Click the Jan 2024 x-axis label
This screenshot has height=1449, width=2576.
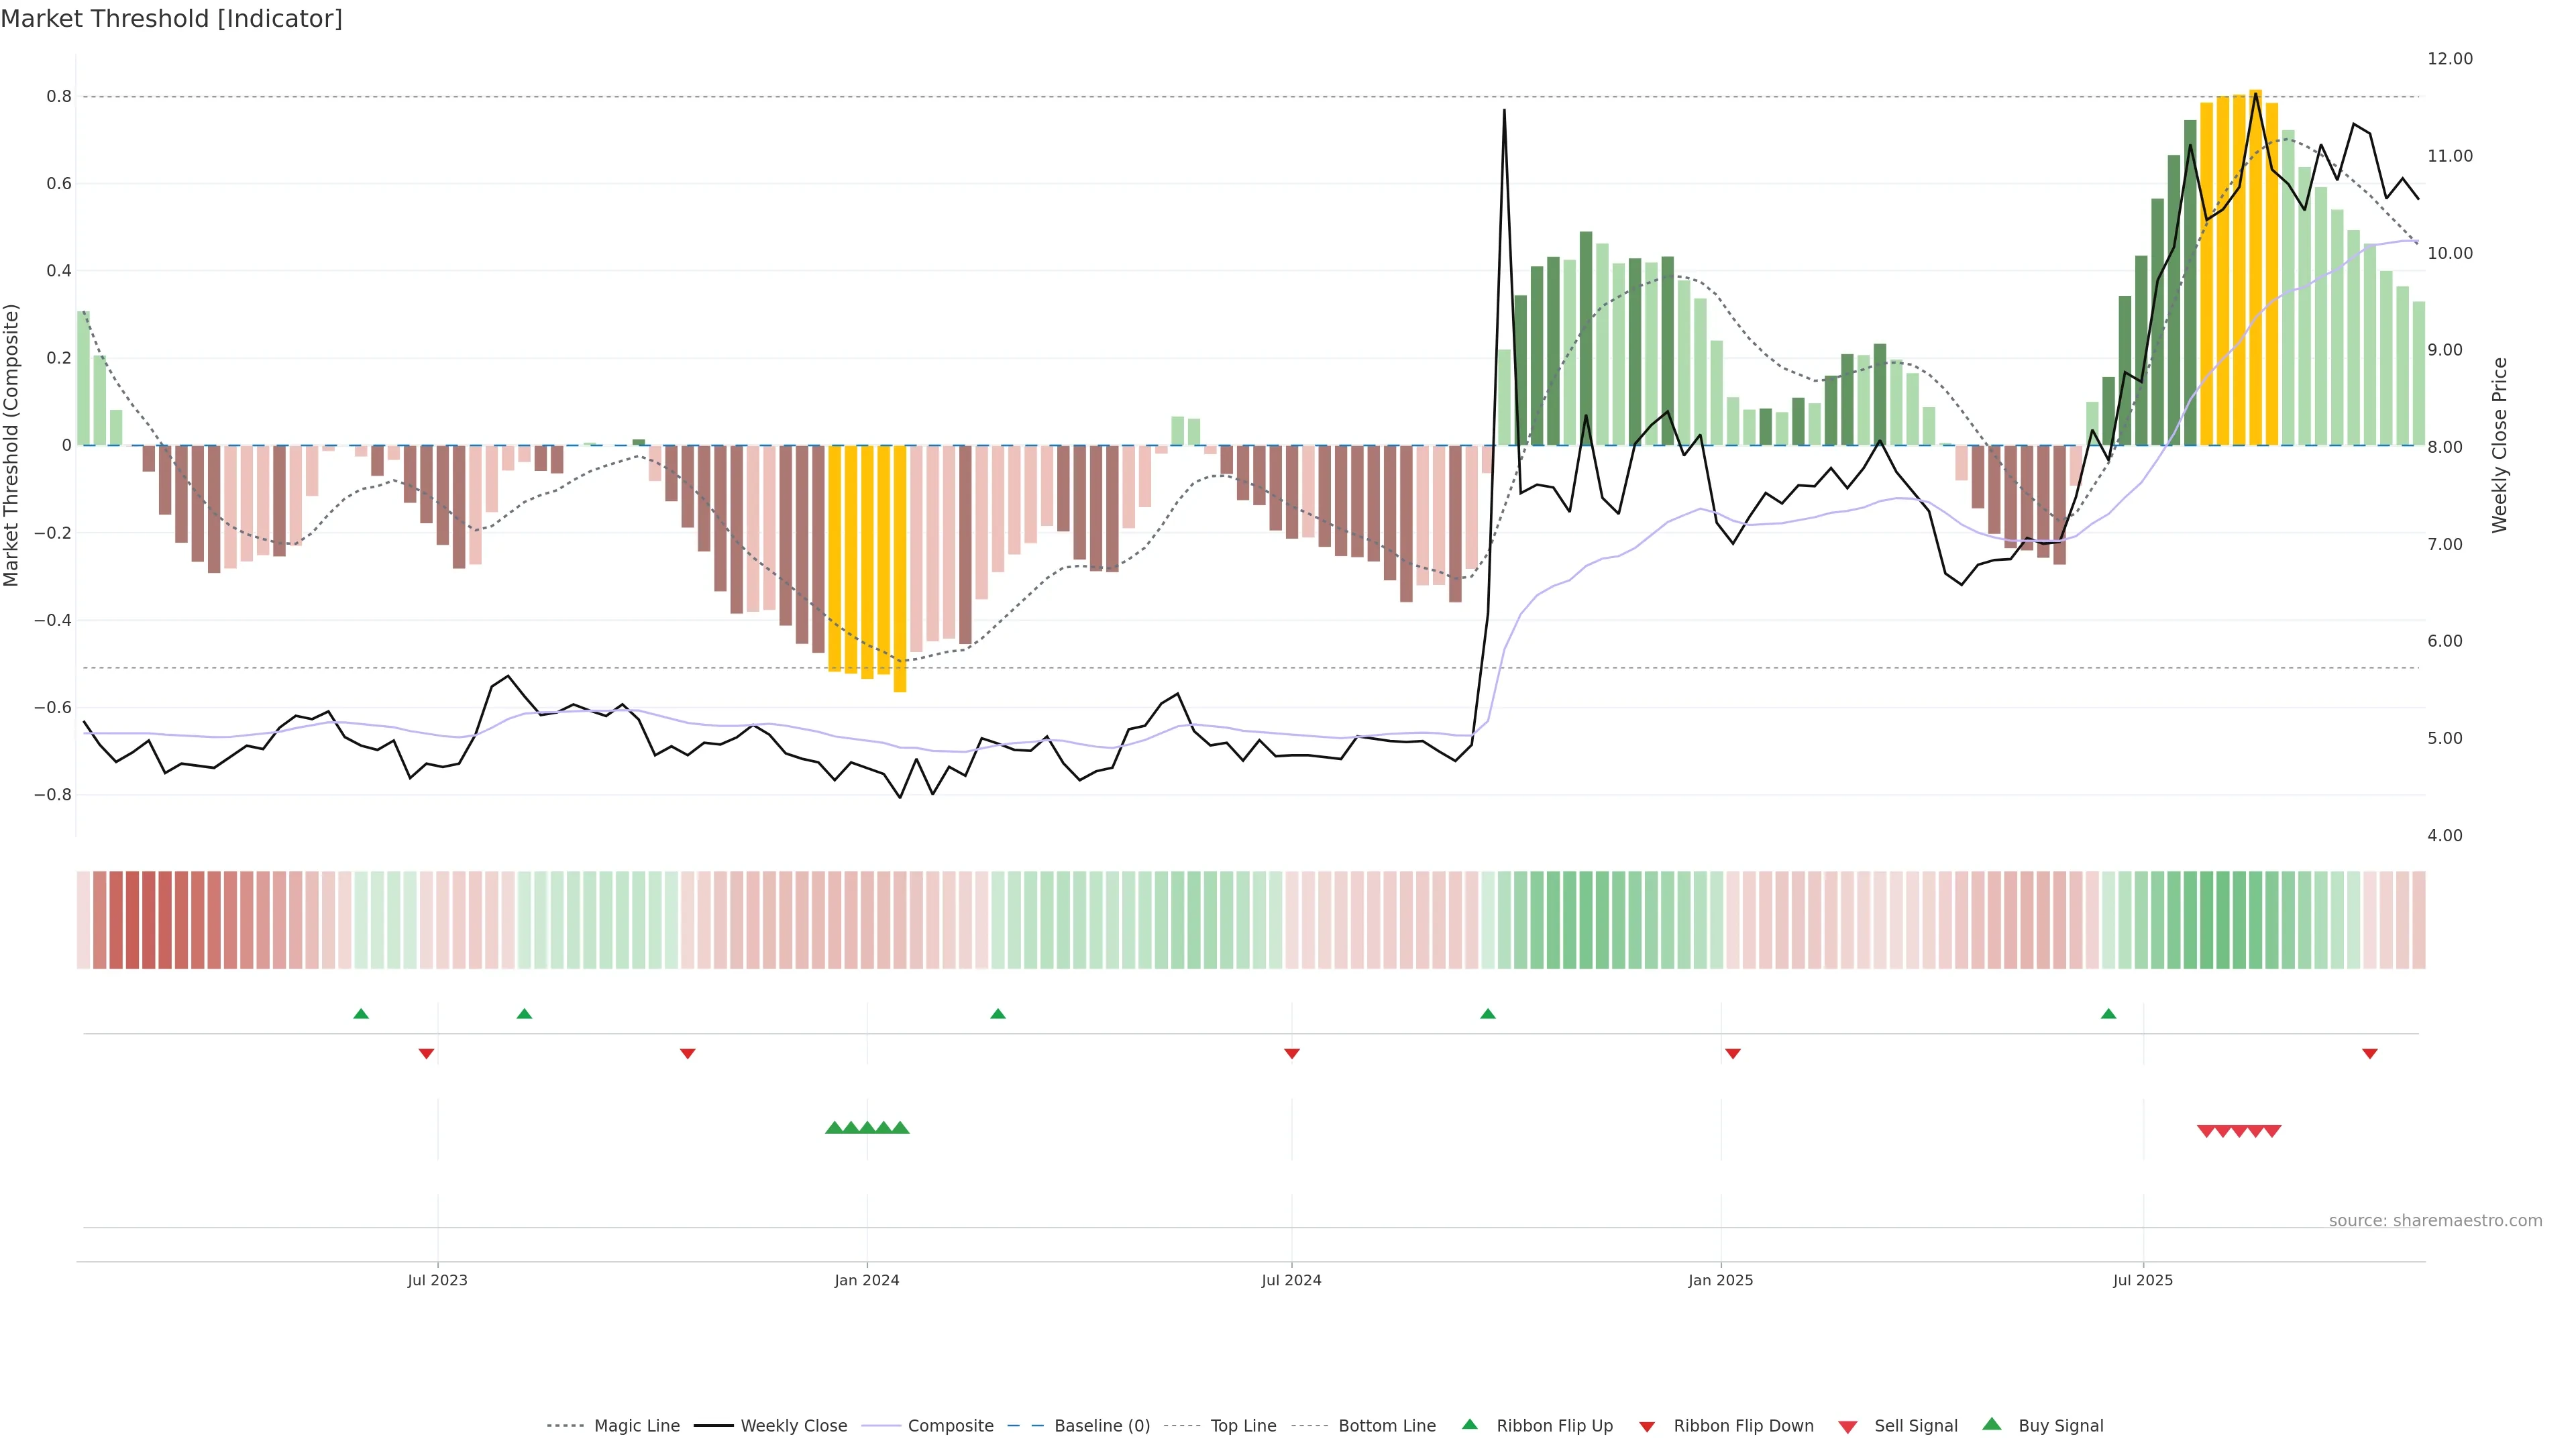tap(866, 1280)
